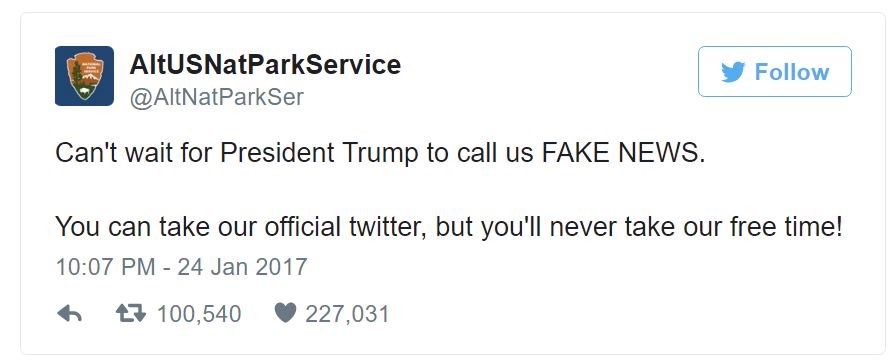Click the tweet line starting "You can take"

[449, 228]
